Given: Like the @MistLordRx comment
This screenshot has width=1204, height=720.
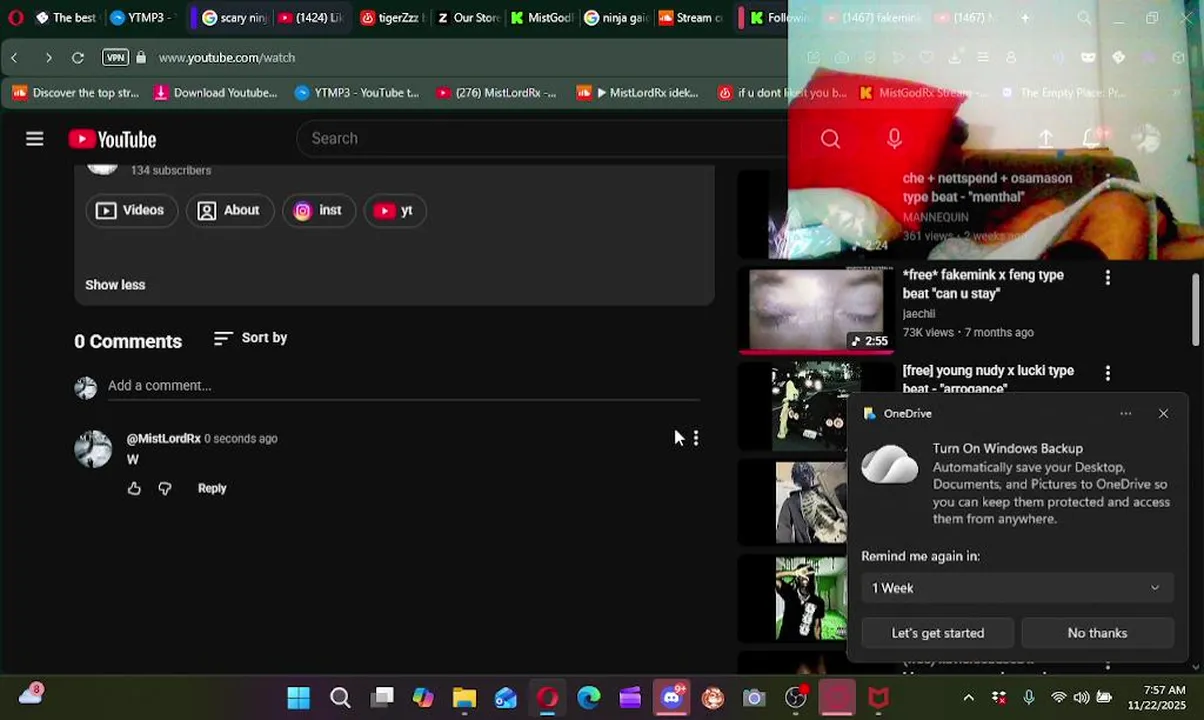Looking at the screenshot, I should (134, 488).
